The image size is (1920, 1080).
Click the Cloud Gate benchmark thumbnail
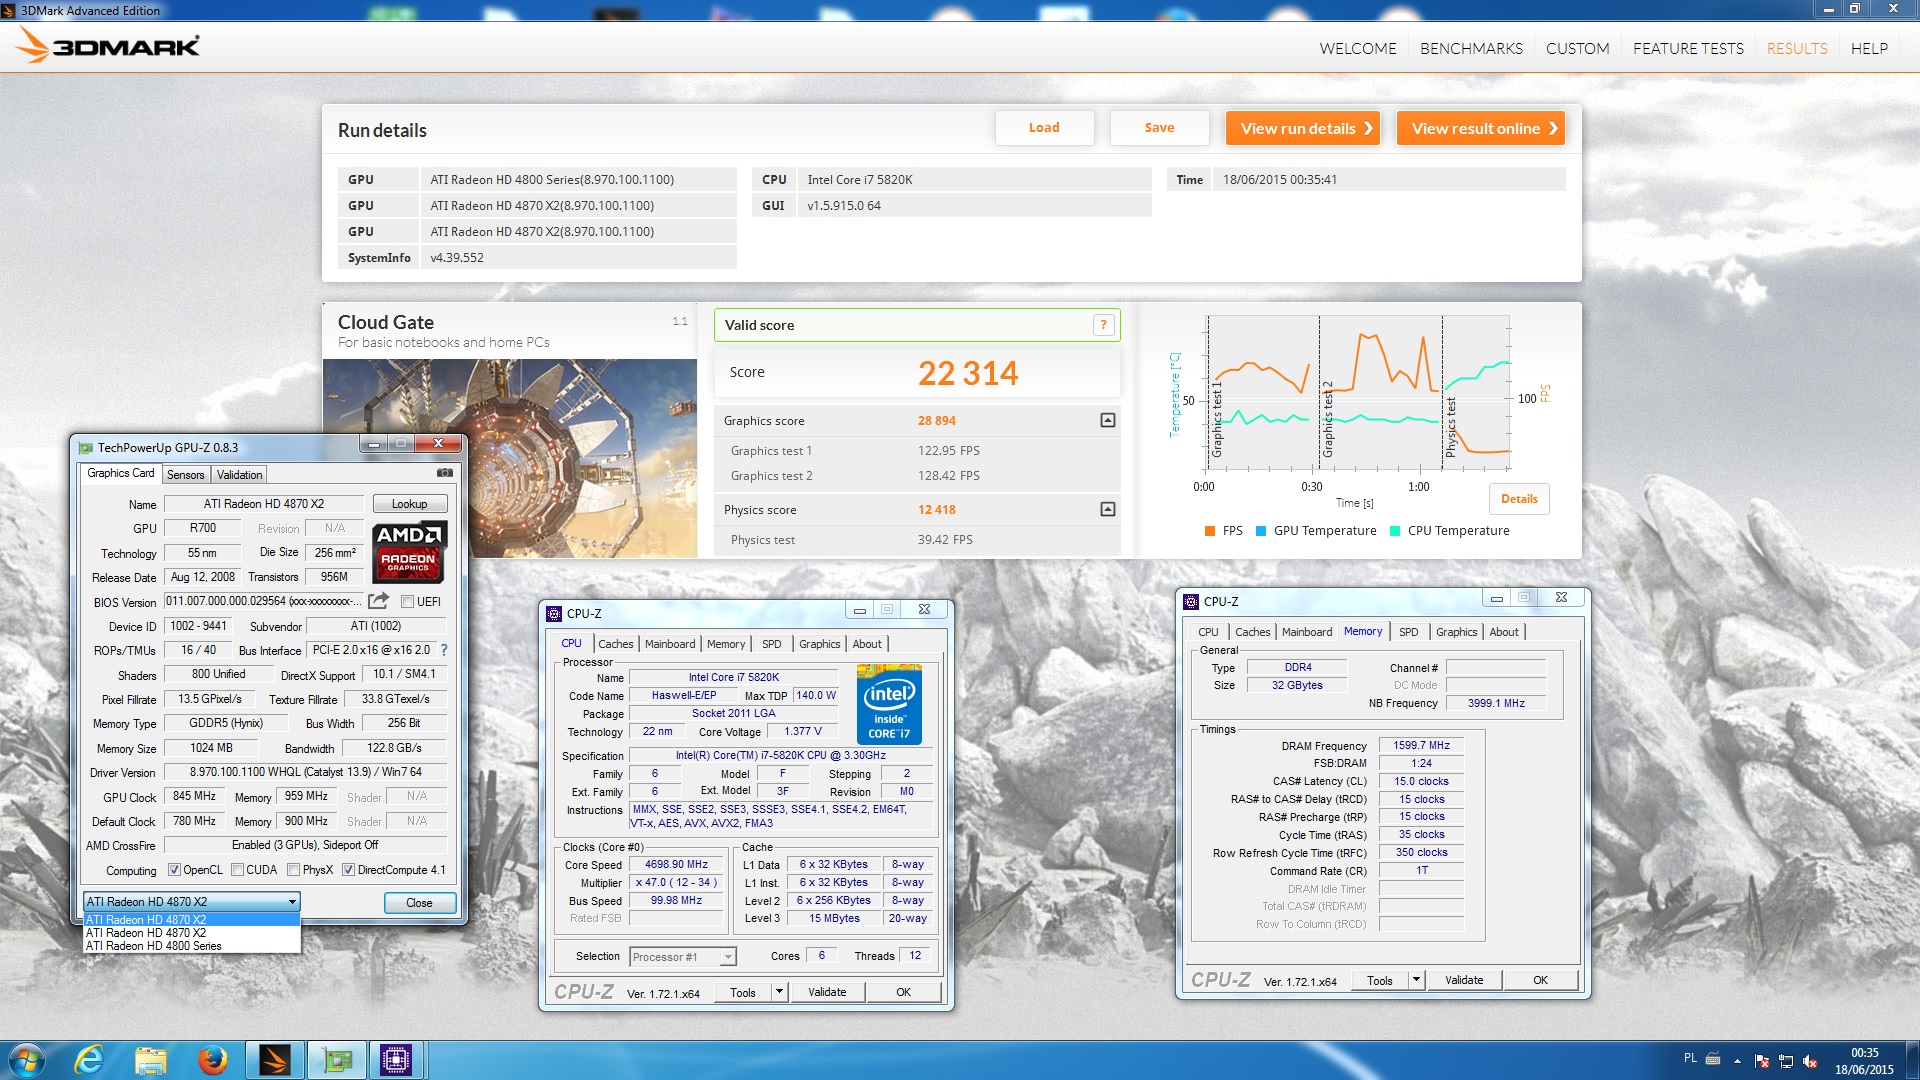tap(510, 458)
